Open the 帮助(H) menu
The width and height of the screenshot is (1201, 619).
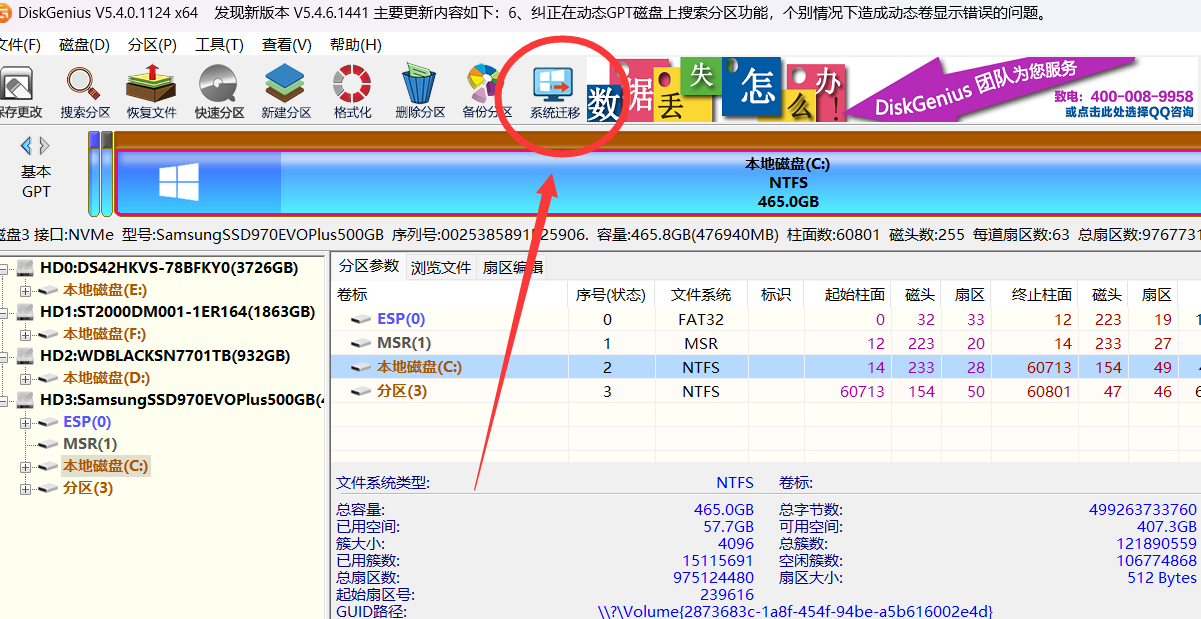pyautogui.click(x=356, y=45)
